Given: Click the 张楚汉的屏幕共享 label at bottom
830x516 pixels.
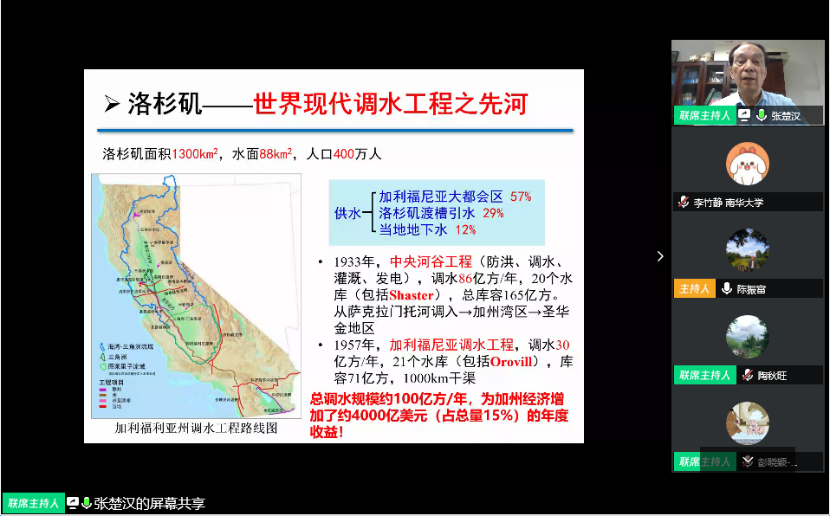Looking at the screenshot, I should [x=149, y=503].
